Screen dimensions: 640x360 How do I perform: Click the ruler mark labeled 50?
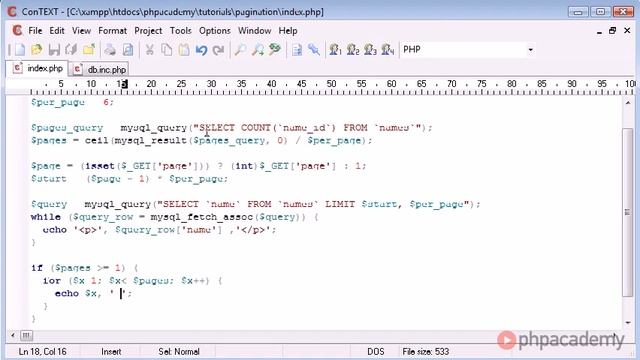click(x=331, y=84)
